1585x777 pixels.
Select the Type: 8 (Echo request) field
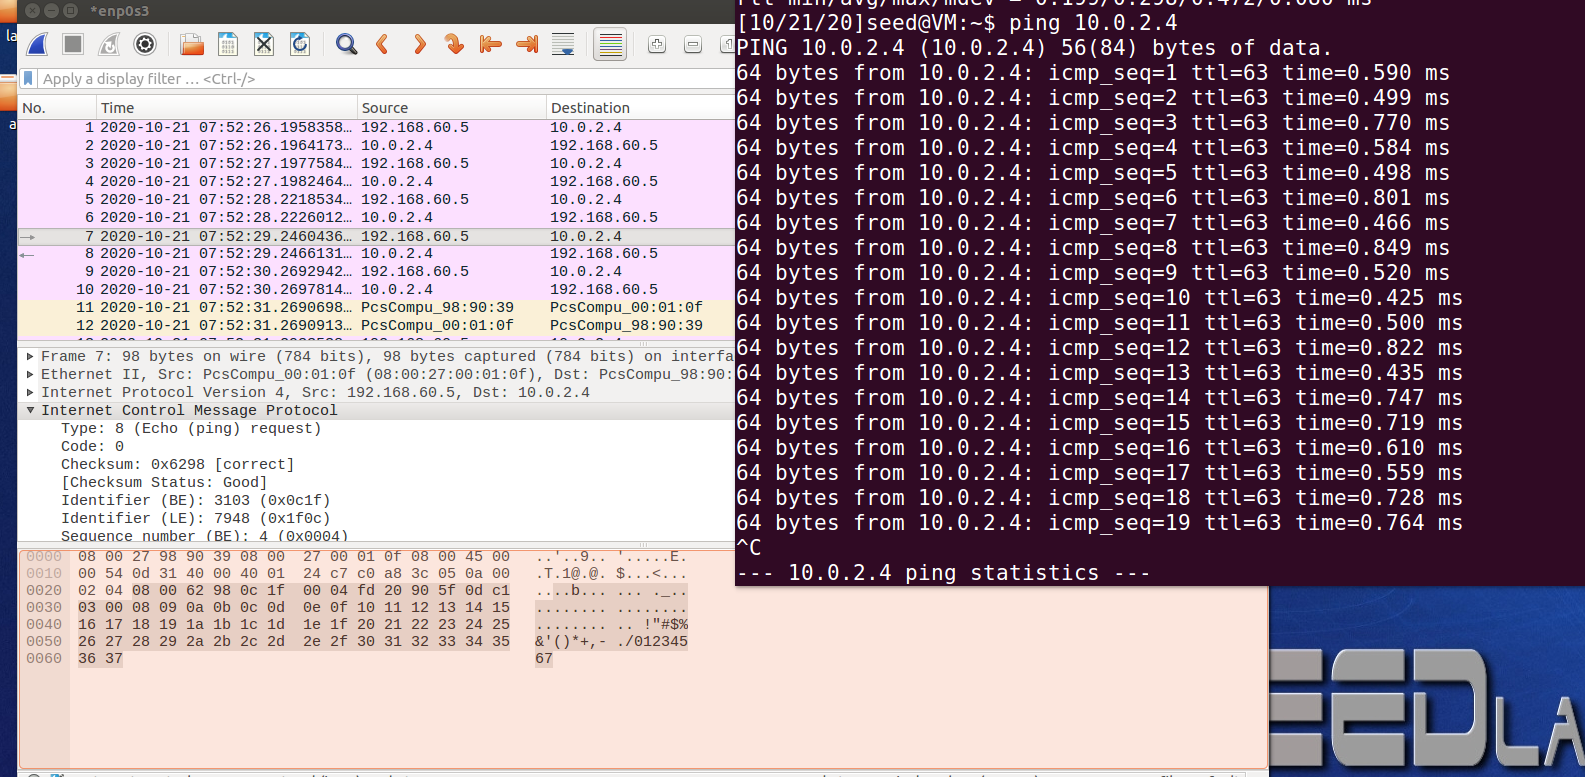(x=191, y=428)
